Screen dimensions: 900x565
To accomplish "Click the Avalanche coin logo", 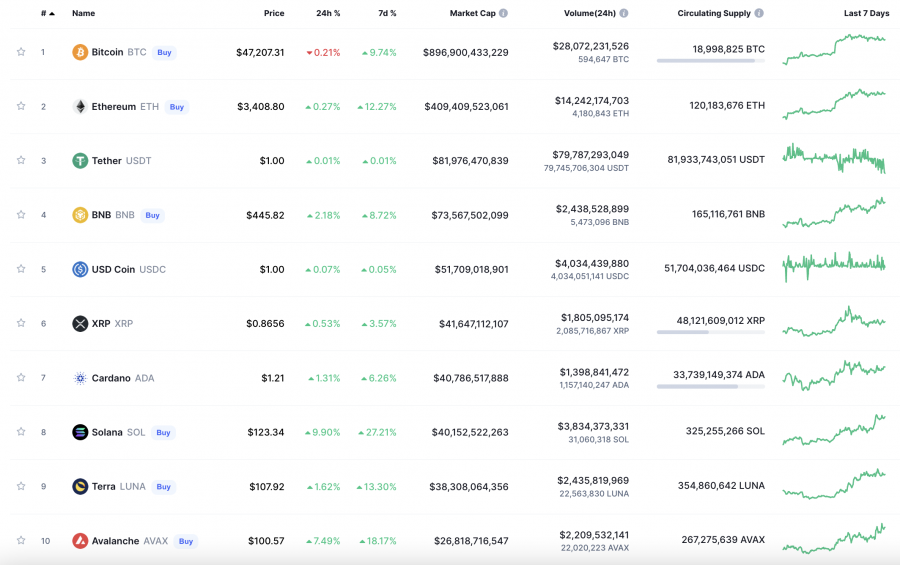I will (80, 541).
